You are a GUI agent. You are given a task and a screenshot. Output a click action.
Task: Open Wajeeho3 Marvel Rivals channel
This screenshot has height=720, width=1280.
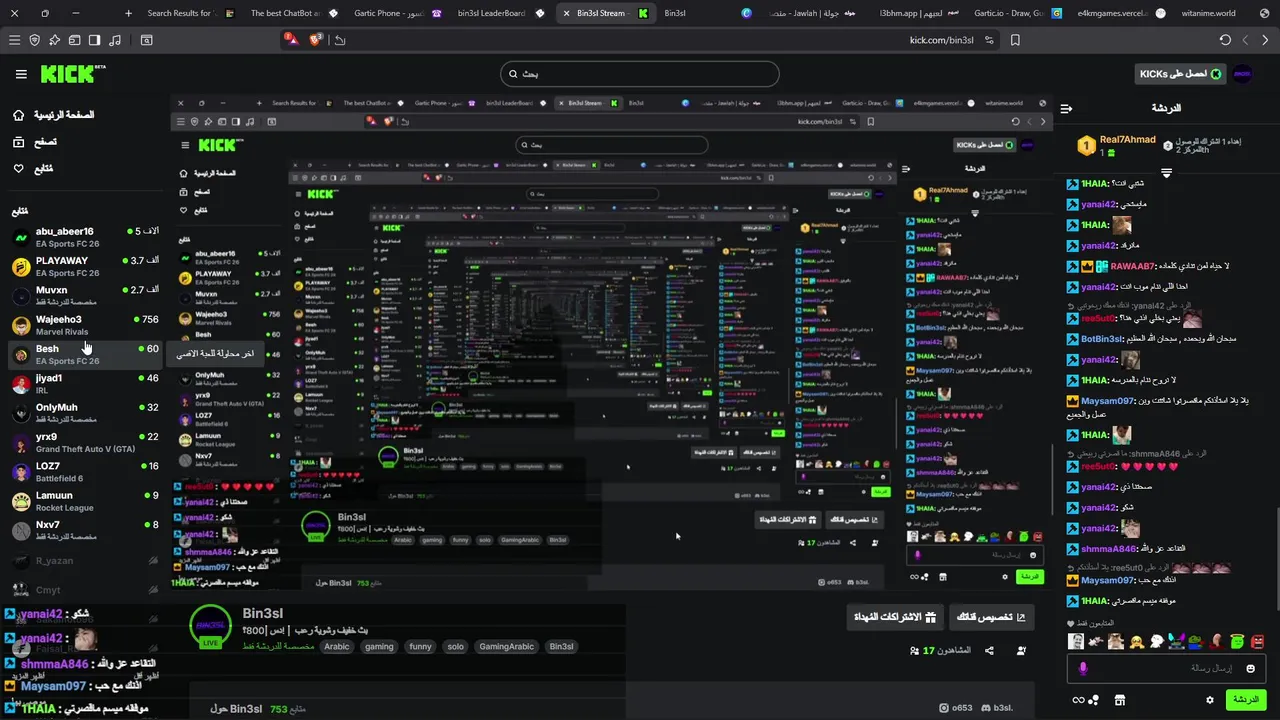84,325
